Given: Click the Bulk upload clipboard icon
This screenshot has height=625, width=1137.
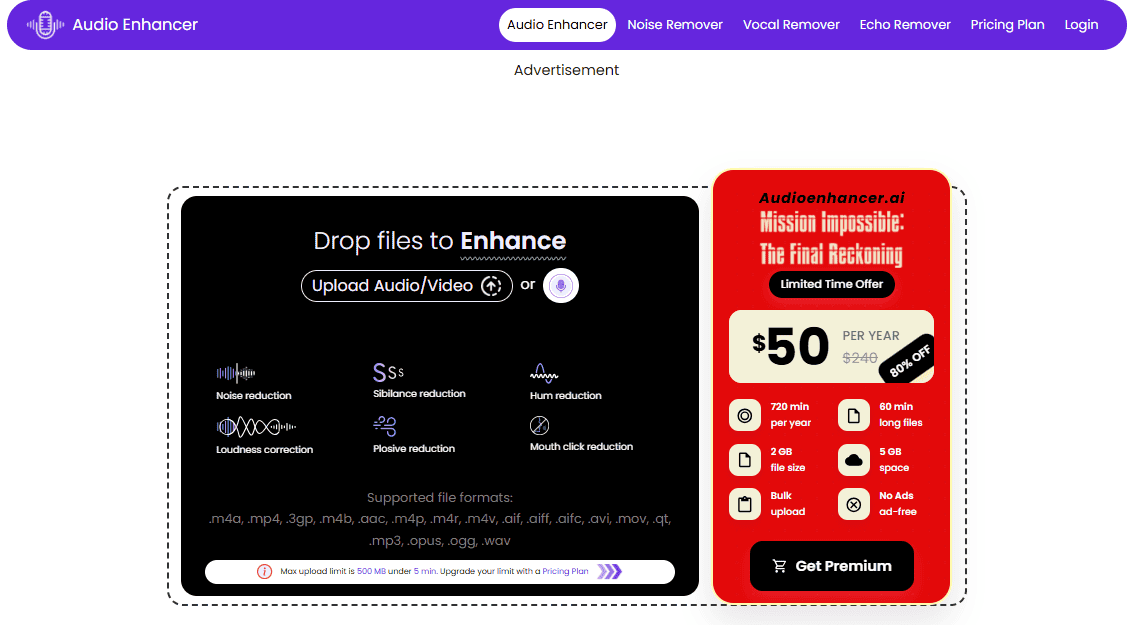Looking at the screenshot, I should (x=745, y=504).
